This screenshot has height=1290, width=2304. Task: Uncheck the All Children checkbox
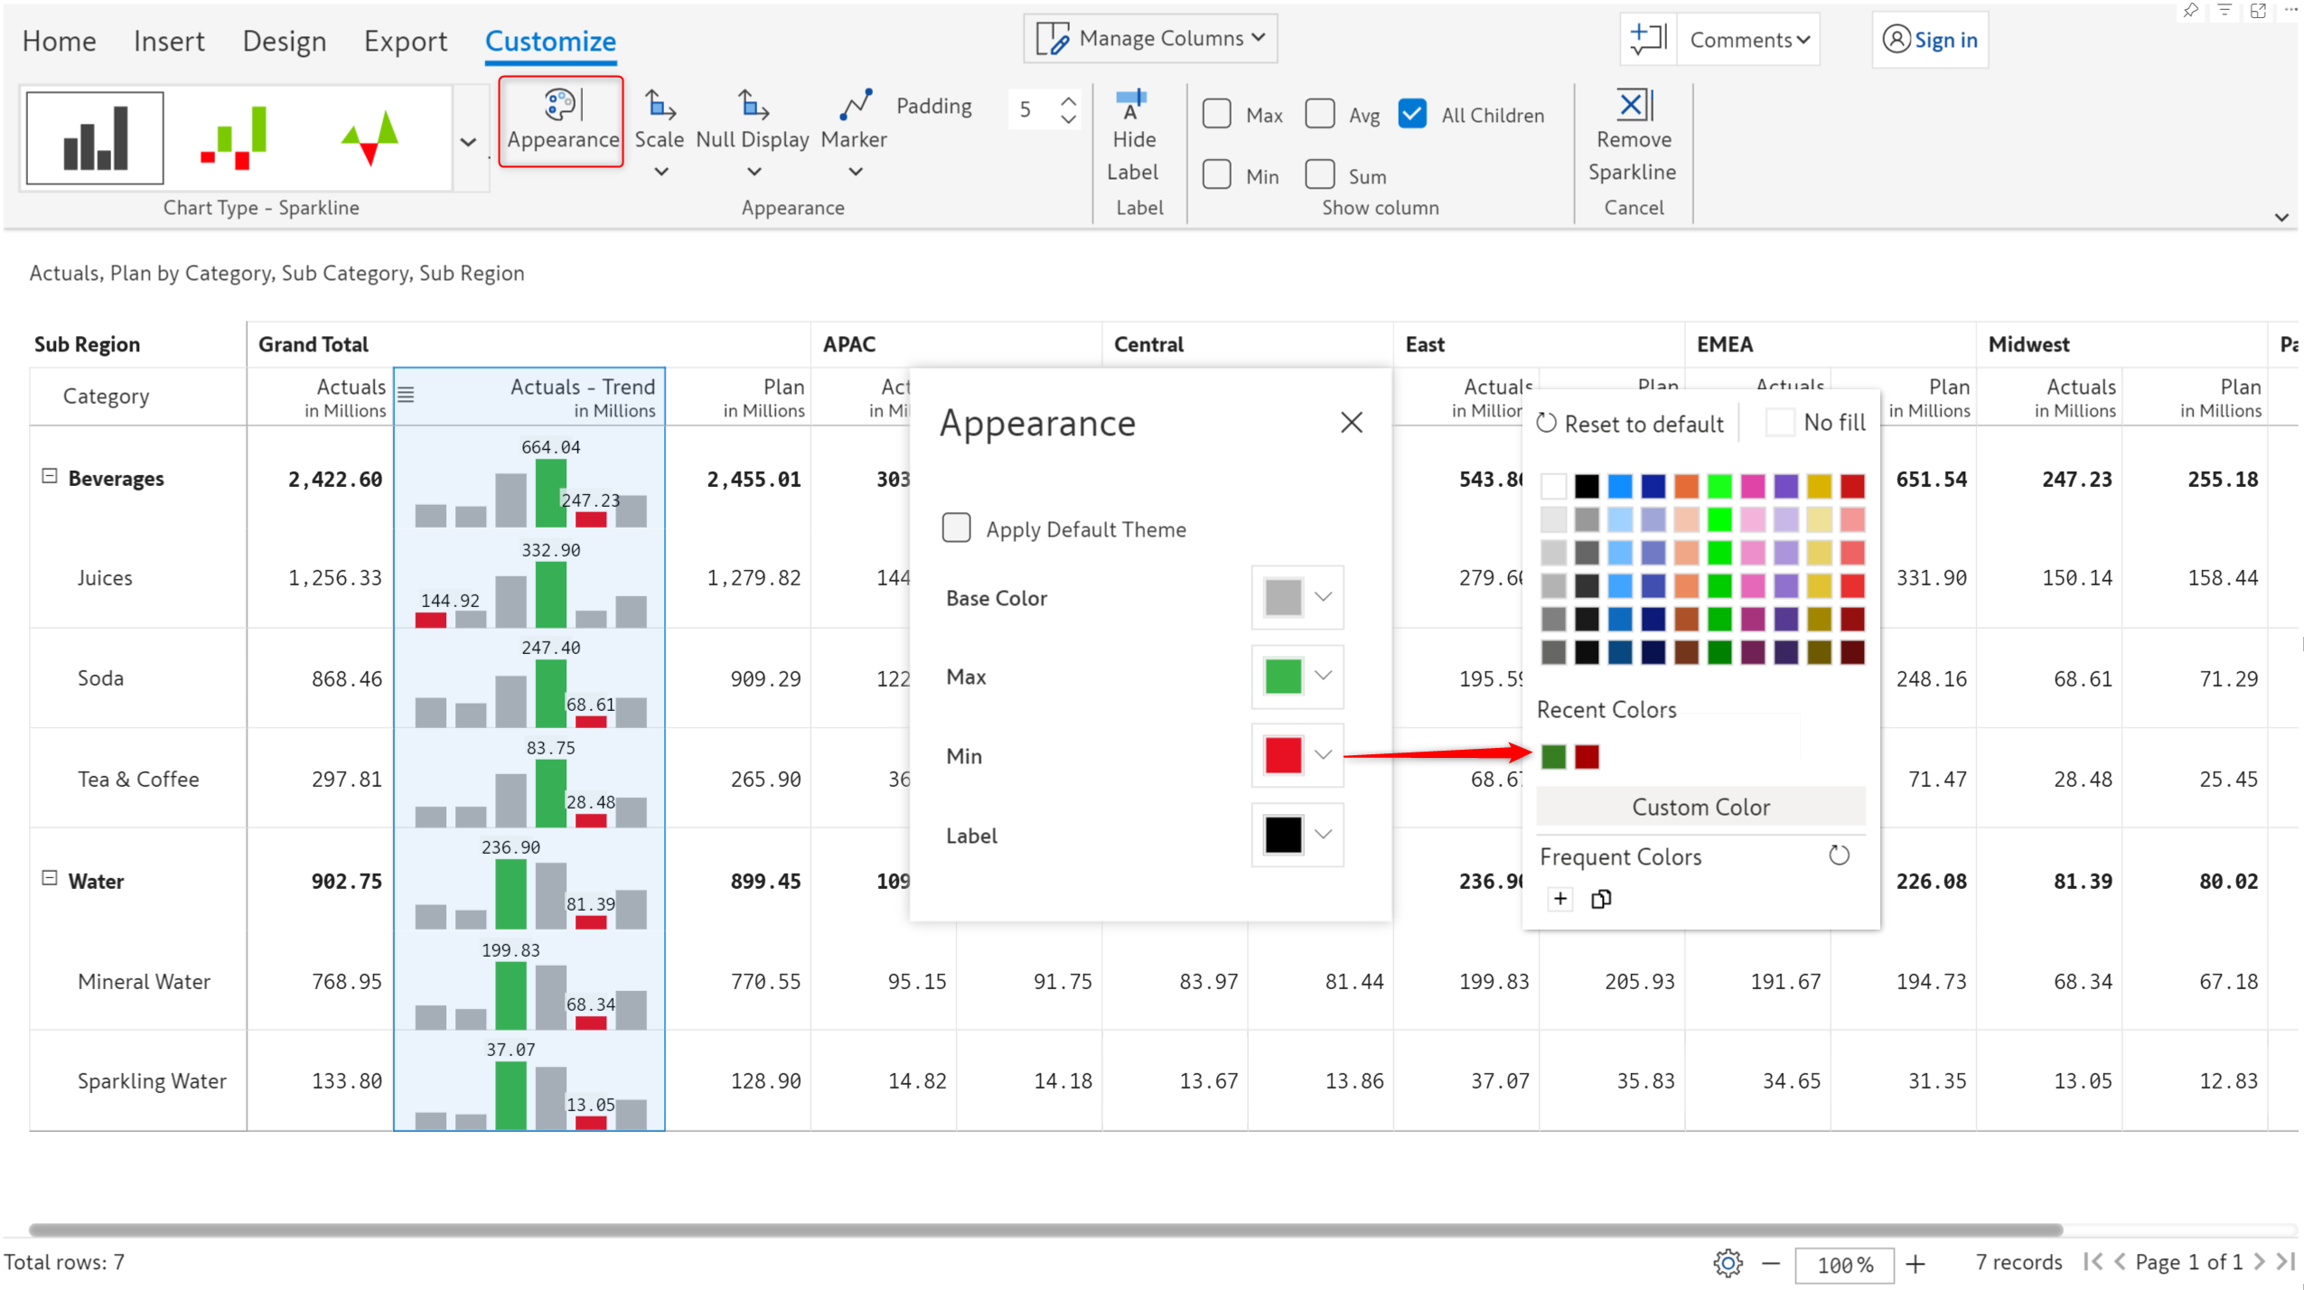pyautogui.click(x=1413, y=114)
